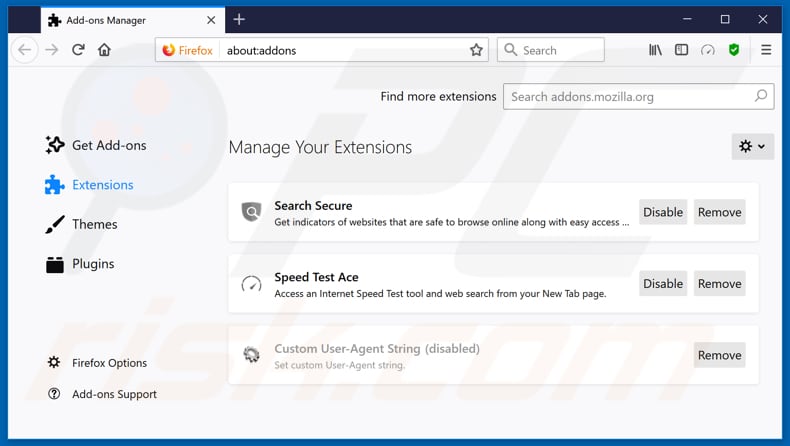
Task: Open a new tab with plus button
Action: pos(239,20)
